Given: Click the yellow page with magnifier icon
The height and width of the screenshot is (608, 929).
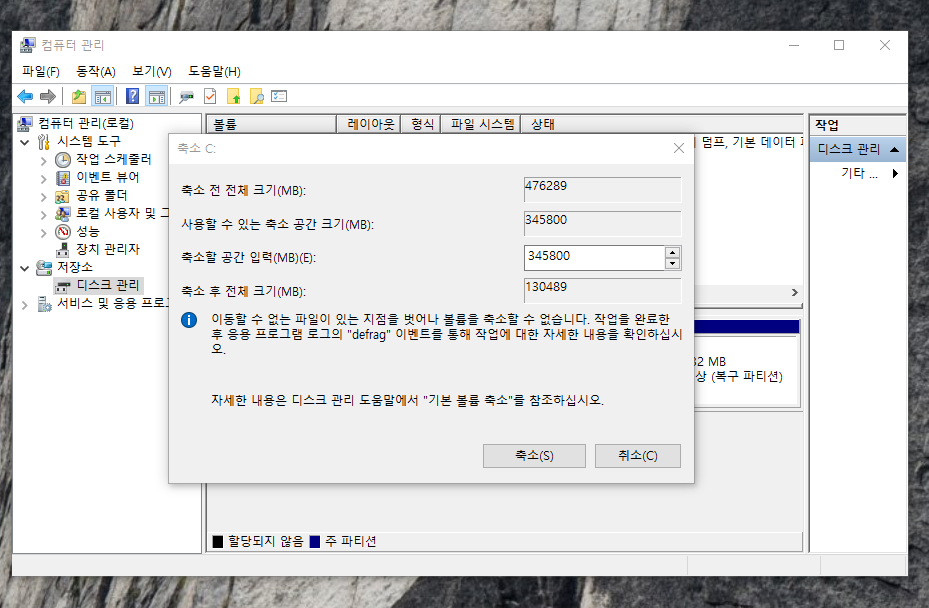Looking at the screenshot, I should click(x=257, y=96).
